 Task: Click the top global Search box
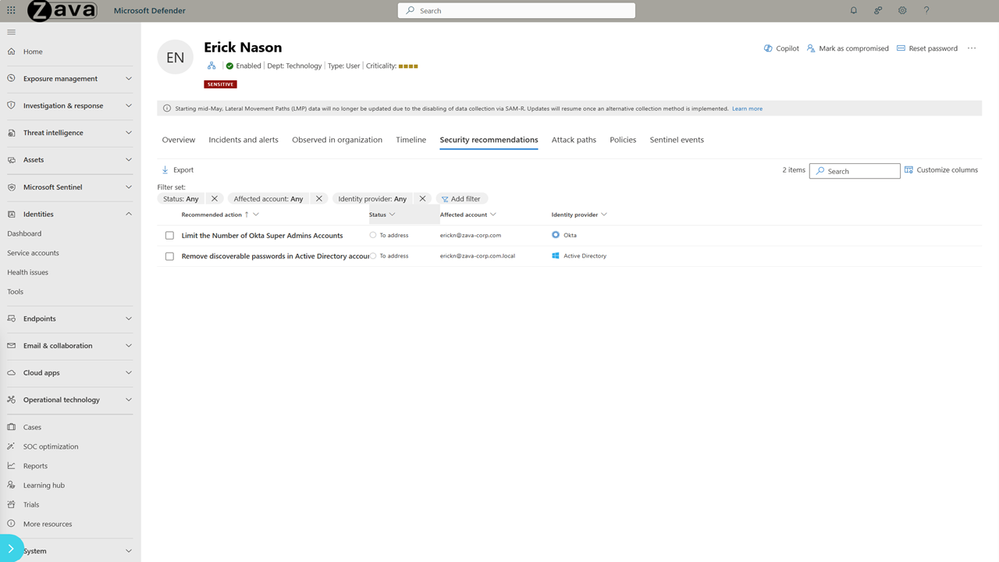click(517, 10)
